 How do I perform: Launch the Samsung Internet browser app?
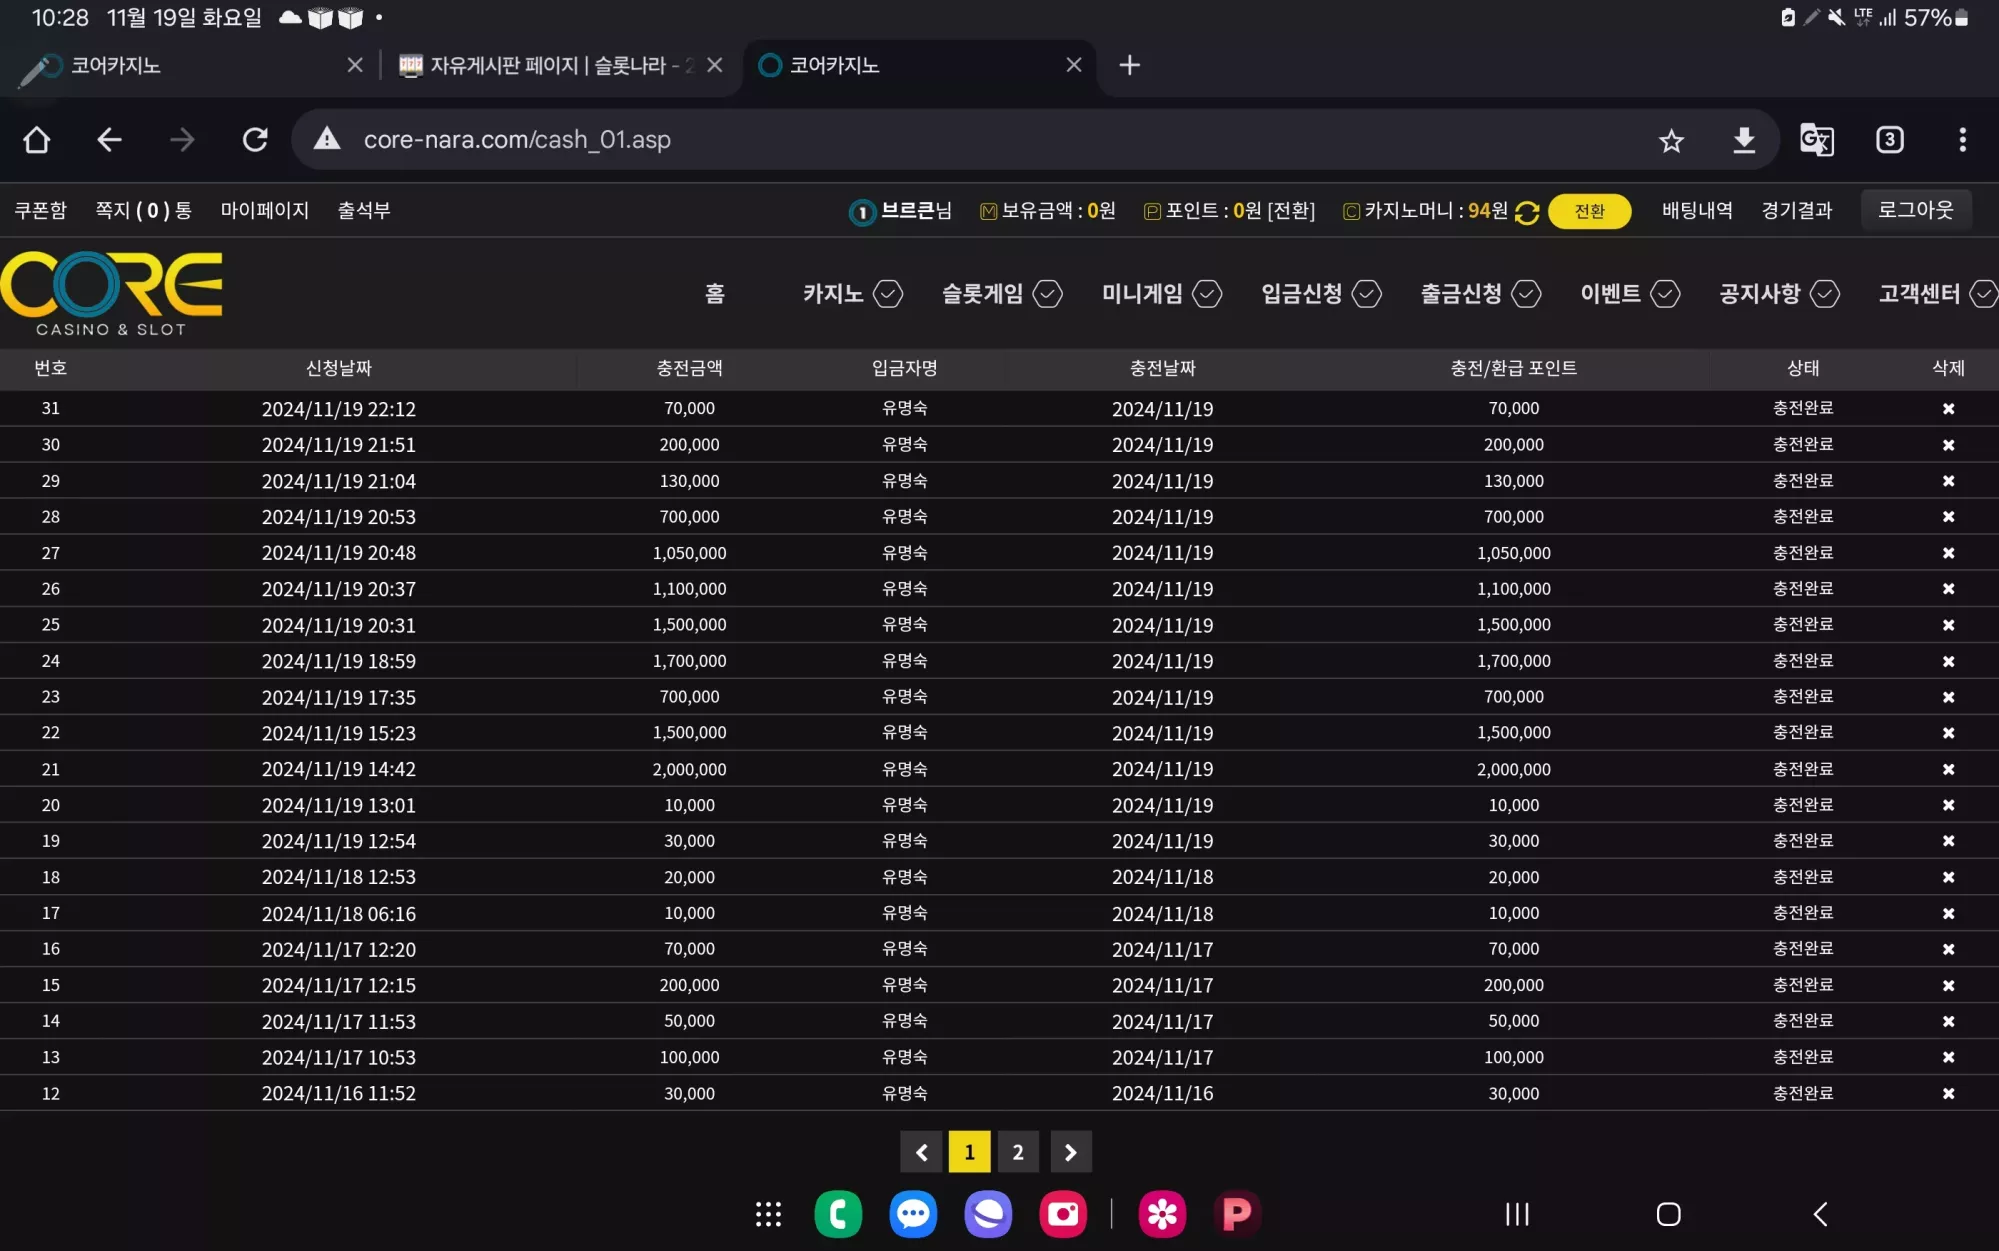(988, 1214)
